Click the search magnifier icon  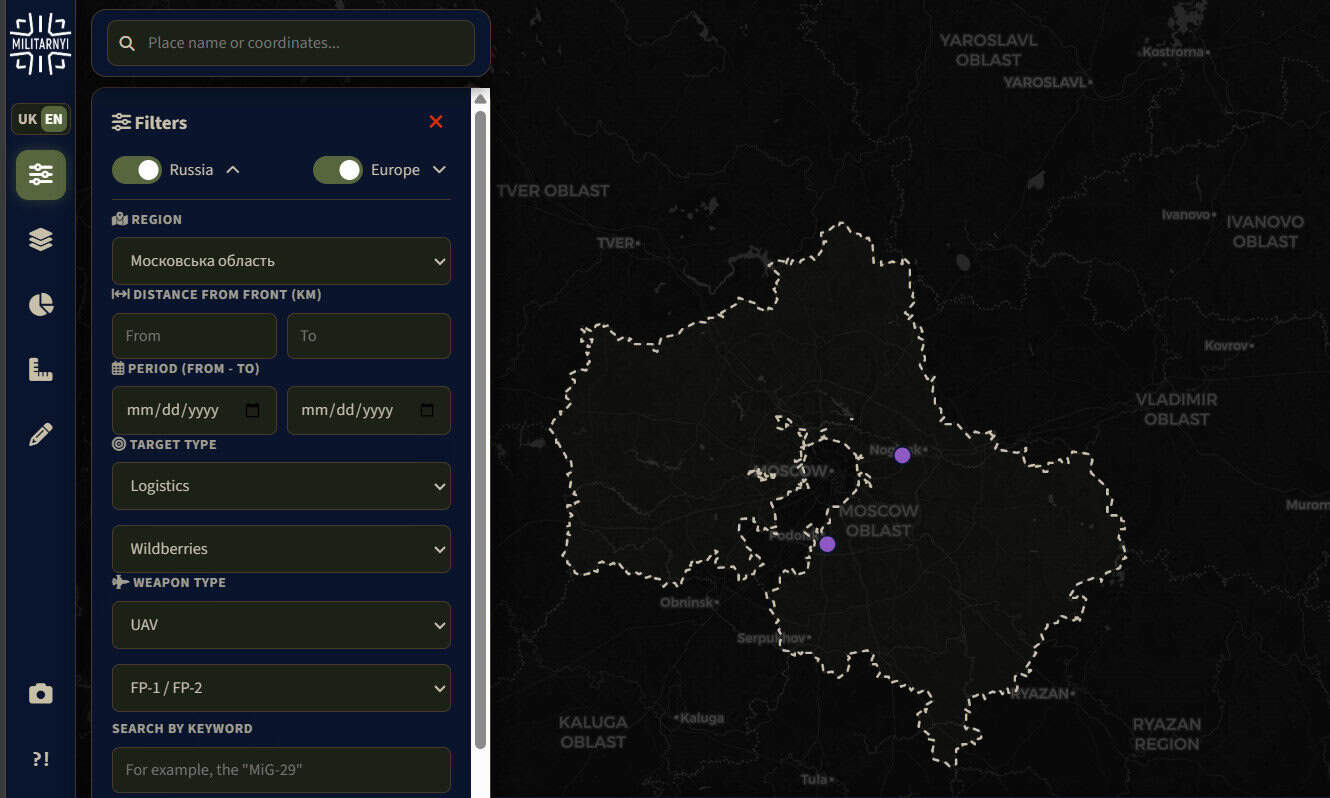(x=127, y=43)
